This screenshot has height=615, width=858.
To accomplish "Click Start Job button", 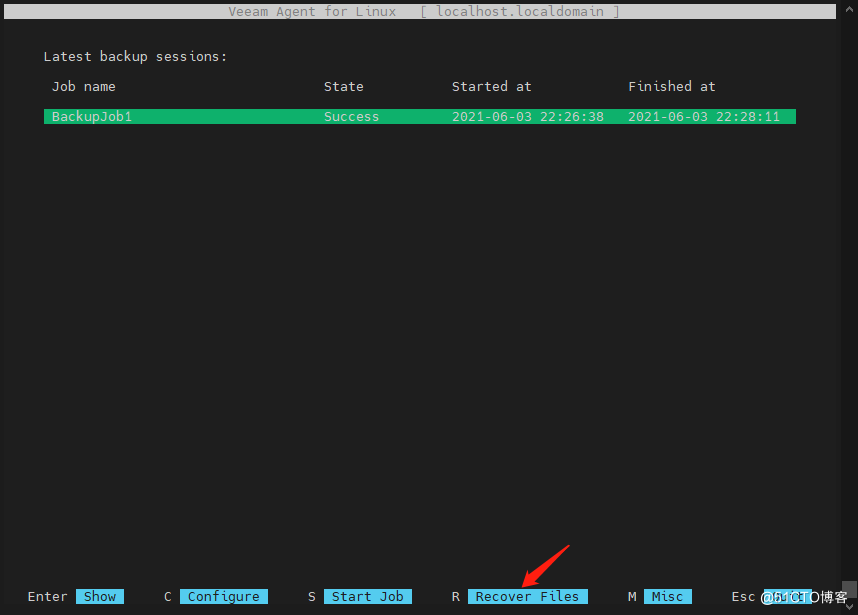I will [368, 596].
